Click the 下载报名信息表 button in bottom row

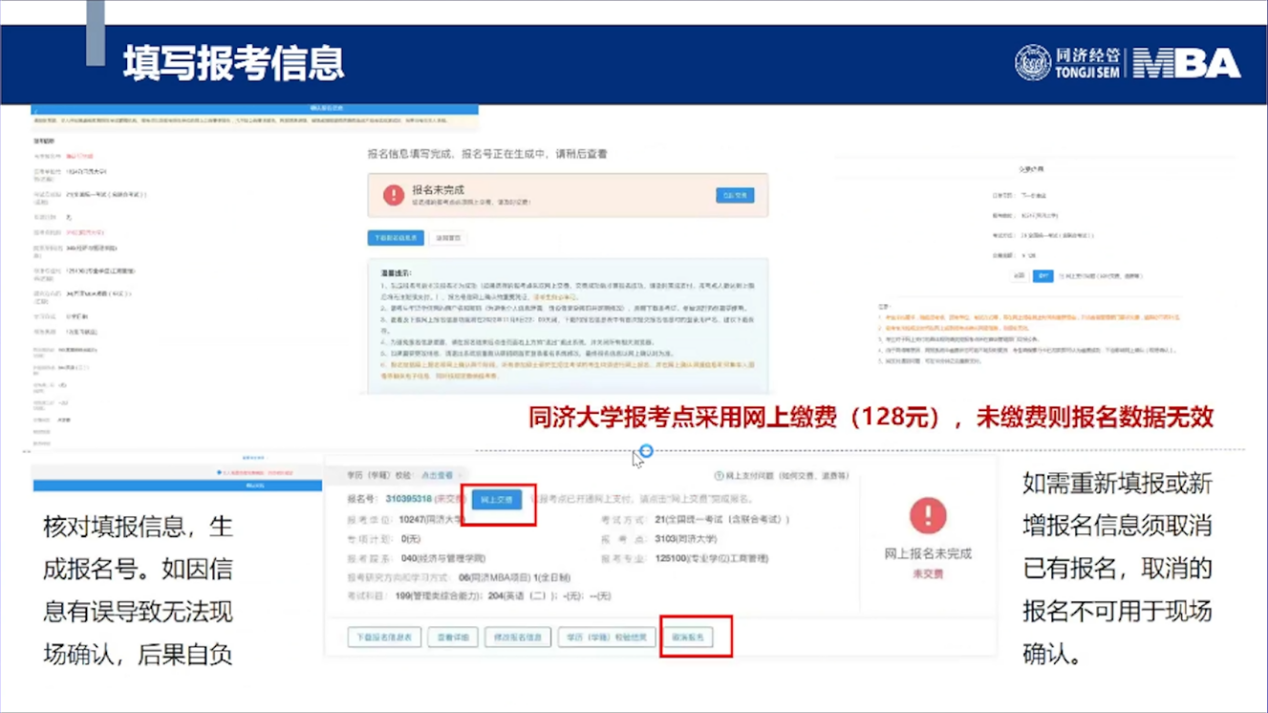[384, 637]
